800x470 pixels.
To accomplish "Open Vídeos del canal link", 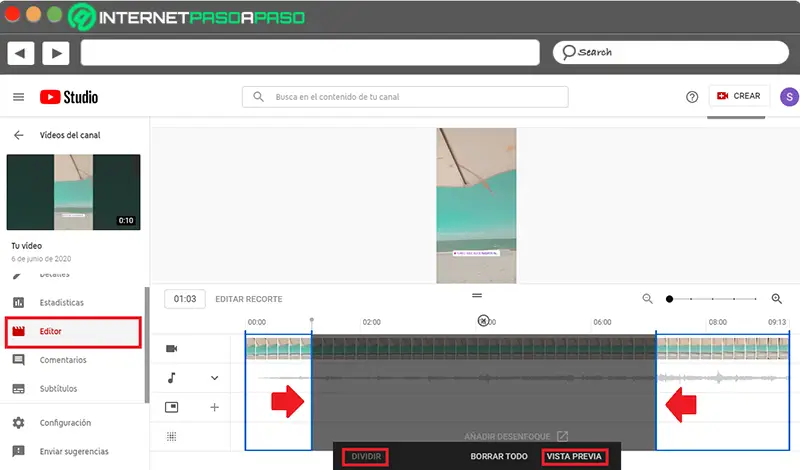I will [x=70, y=135].
